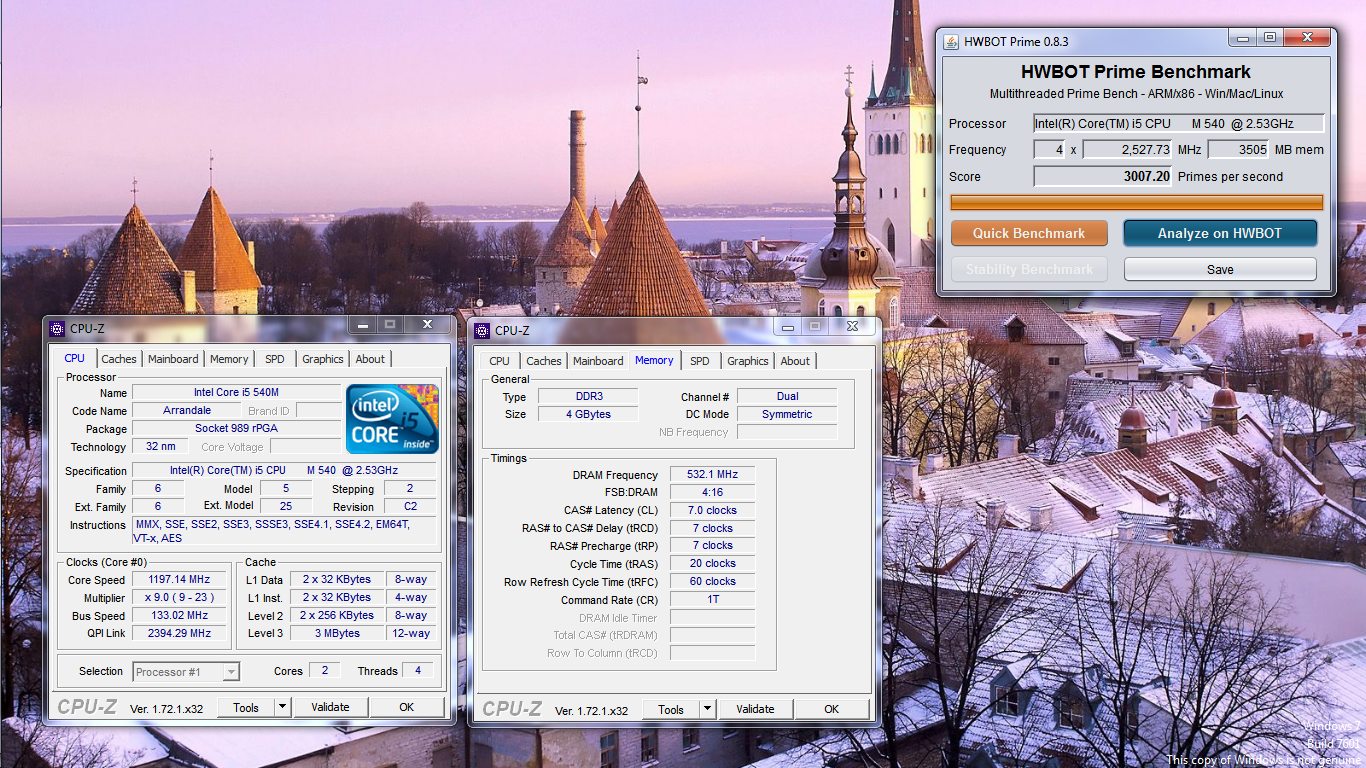
Task: Click the memory Size value 4 GBytes
Action: point(589,415)
